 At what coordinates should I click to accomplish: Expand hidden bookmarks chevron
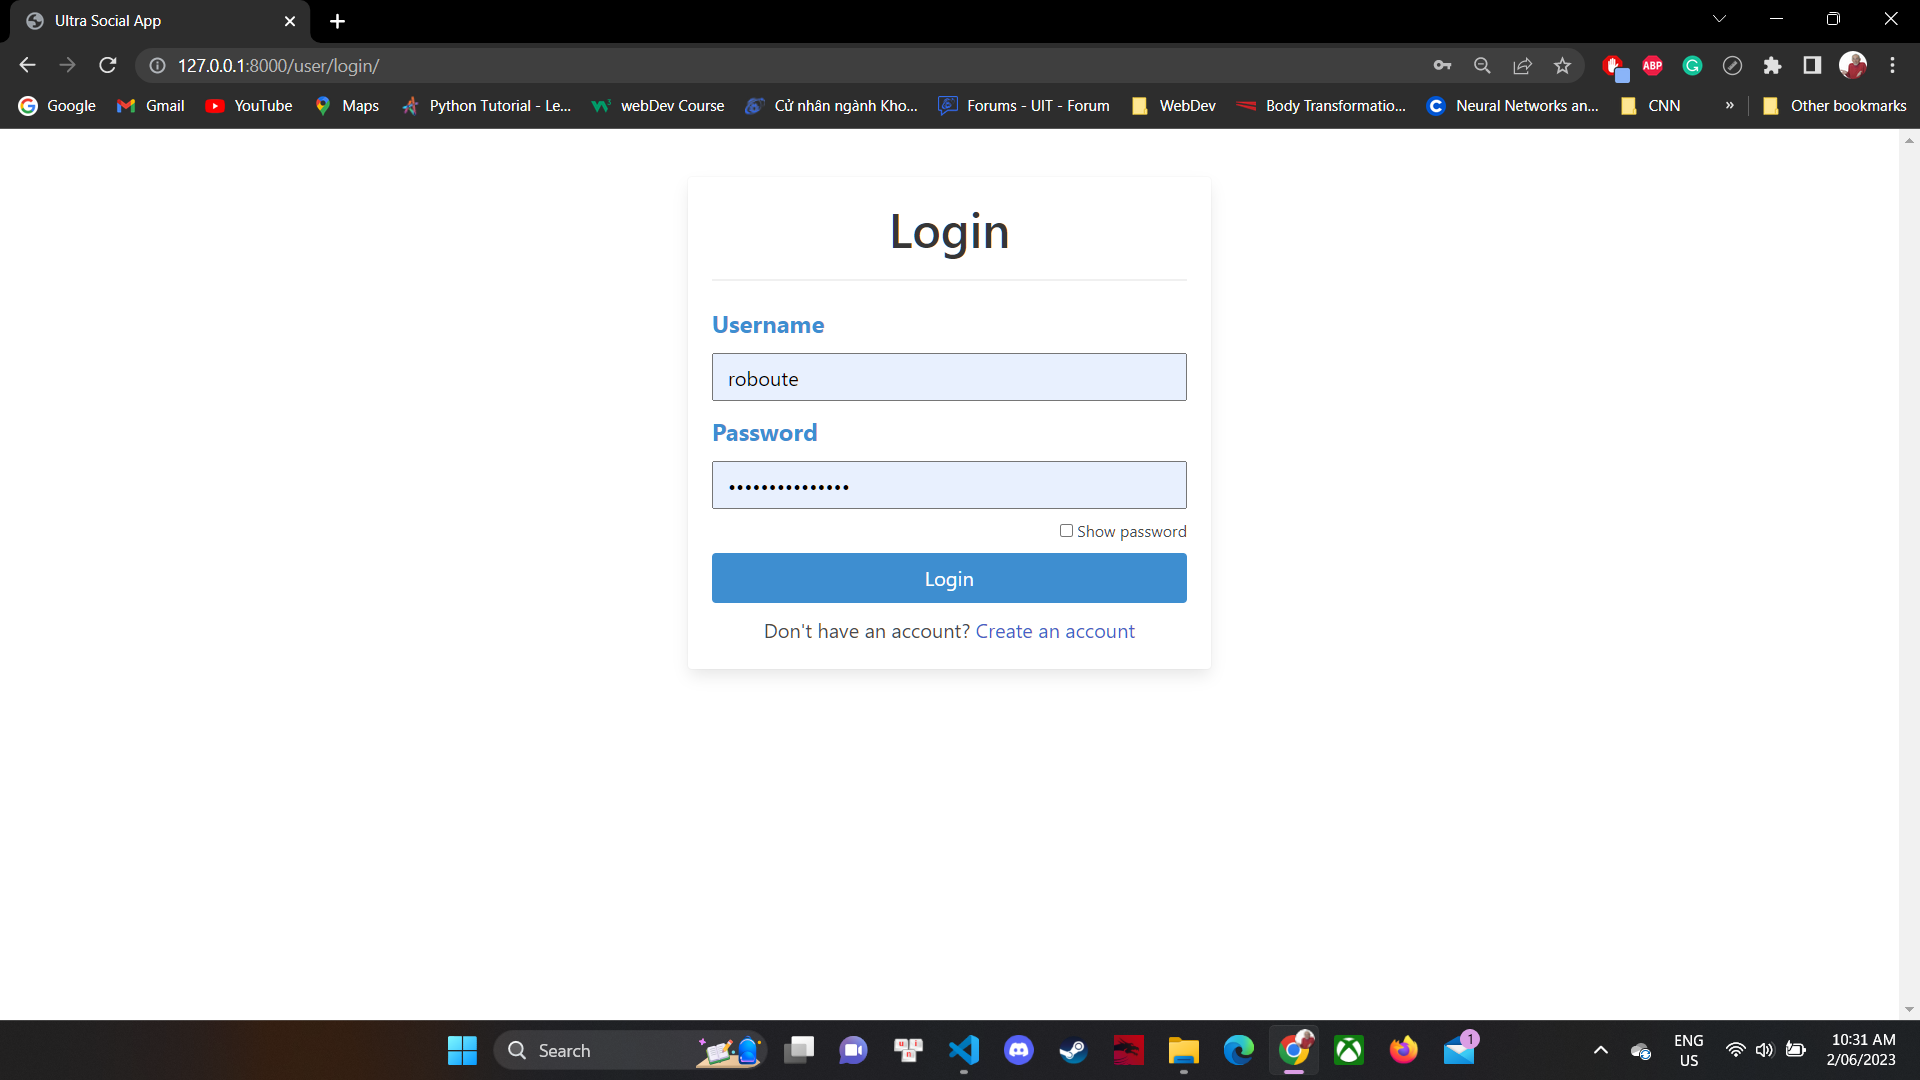click(1729, 106)
